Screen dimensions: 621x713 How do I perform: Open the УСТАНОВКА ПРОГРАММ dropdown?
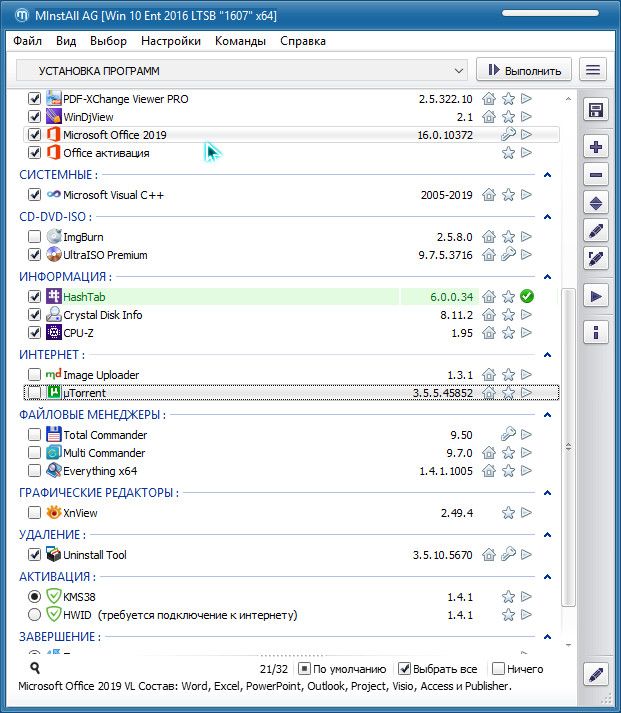242,70
